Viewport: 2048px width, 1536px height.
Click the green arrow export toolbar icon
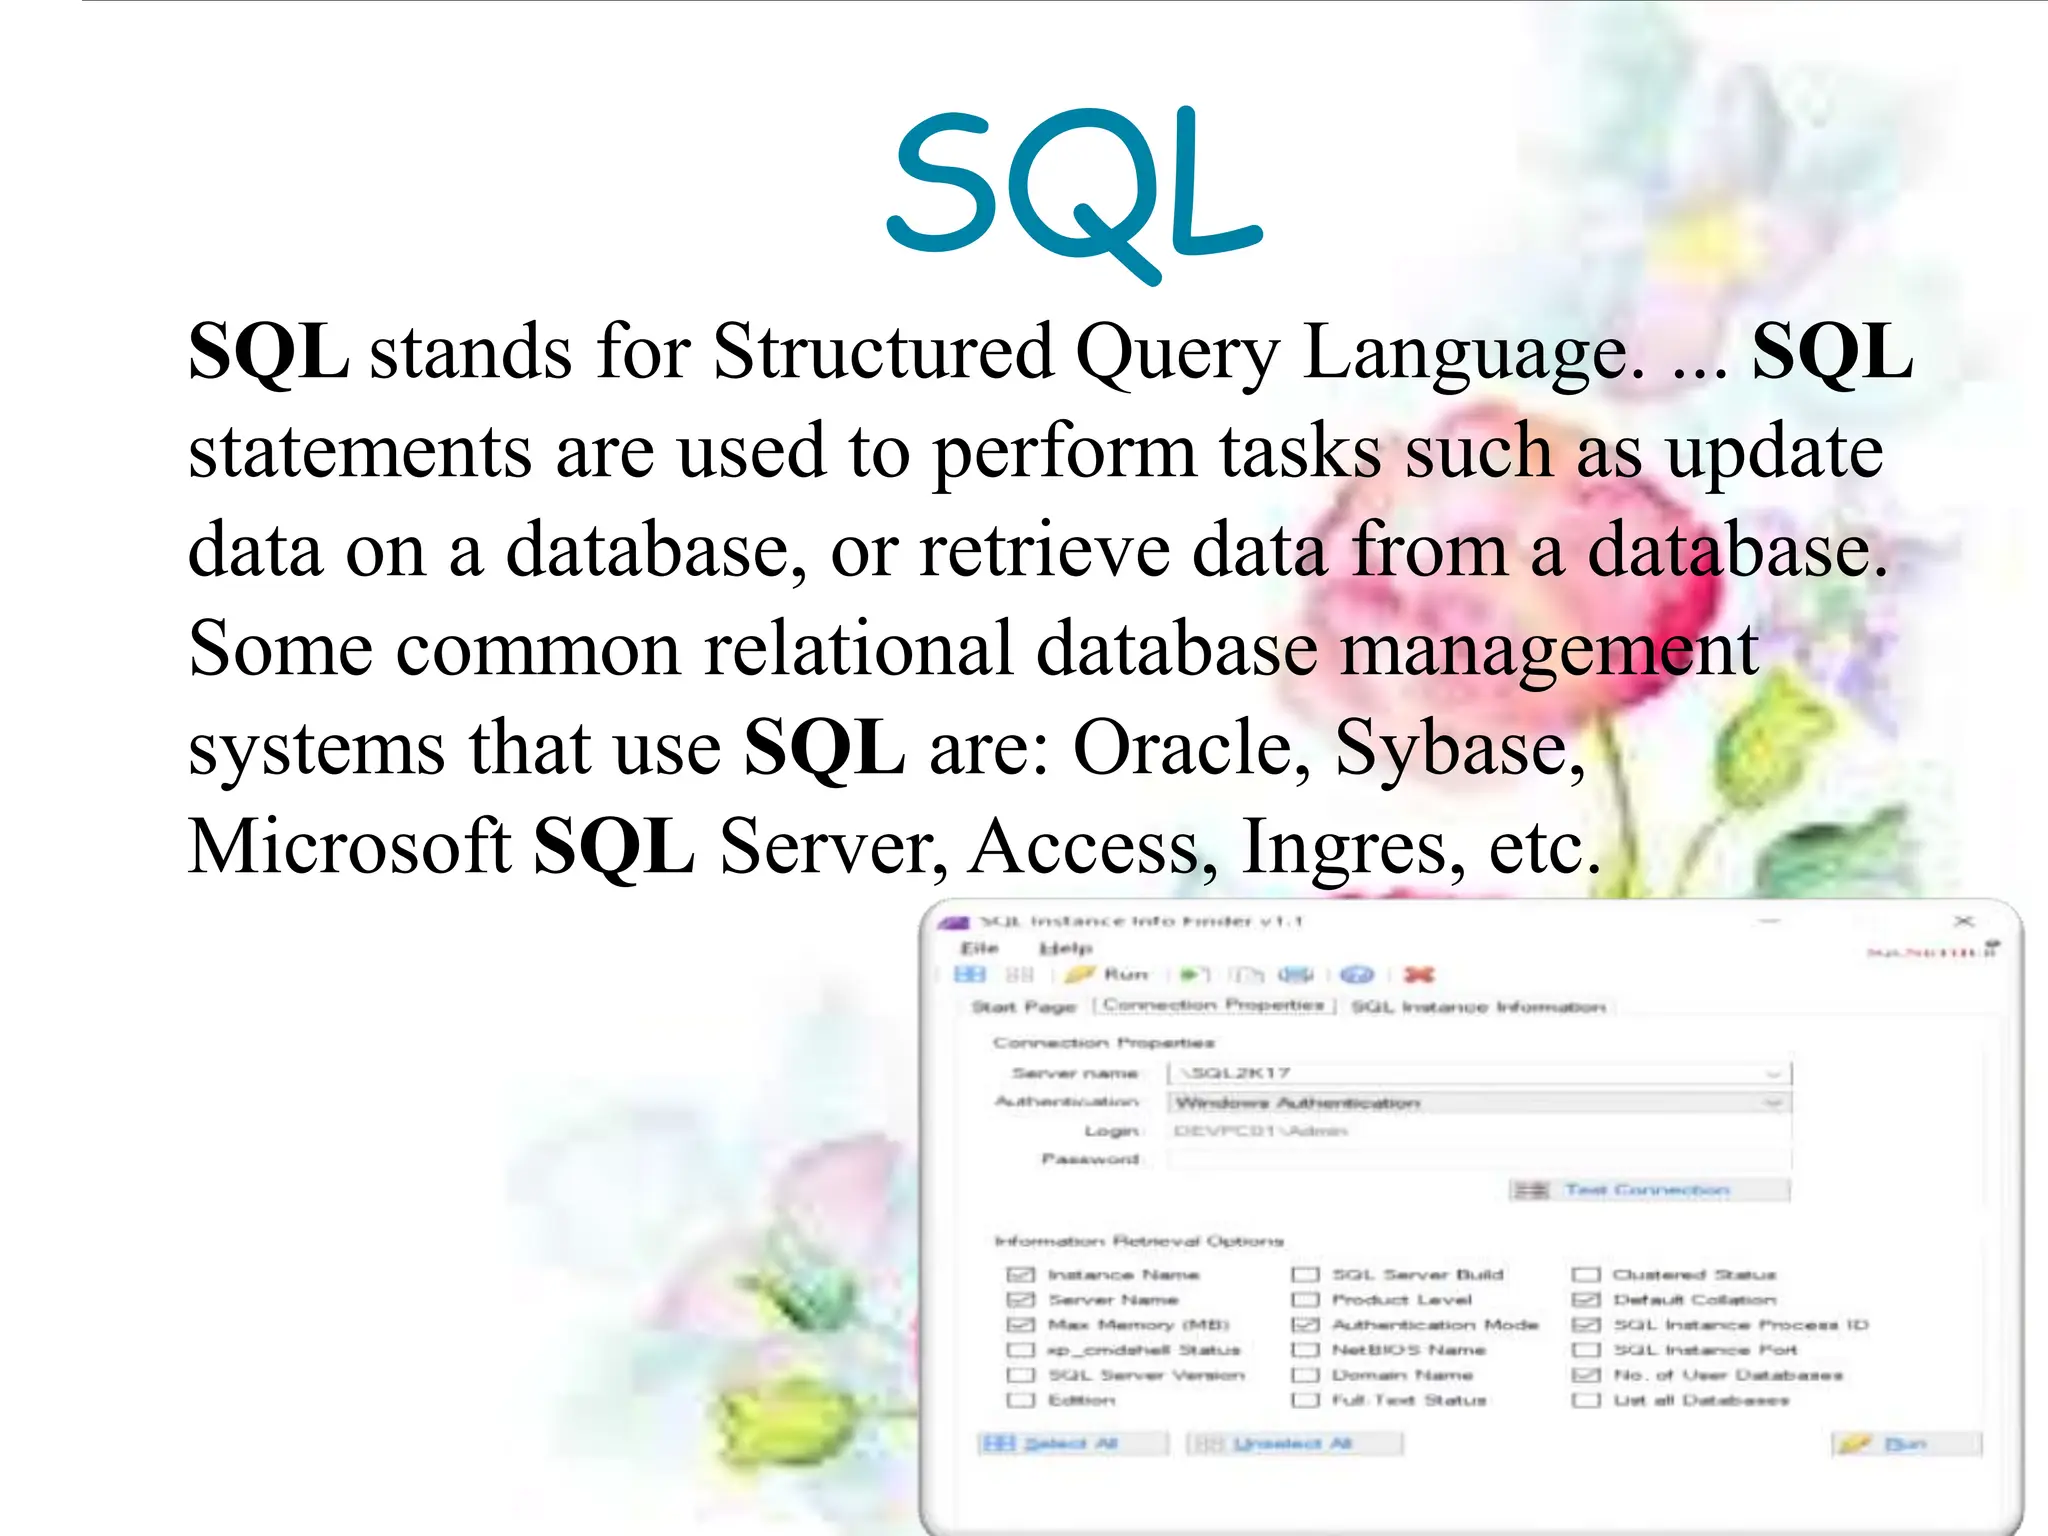(1193, 974)
